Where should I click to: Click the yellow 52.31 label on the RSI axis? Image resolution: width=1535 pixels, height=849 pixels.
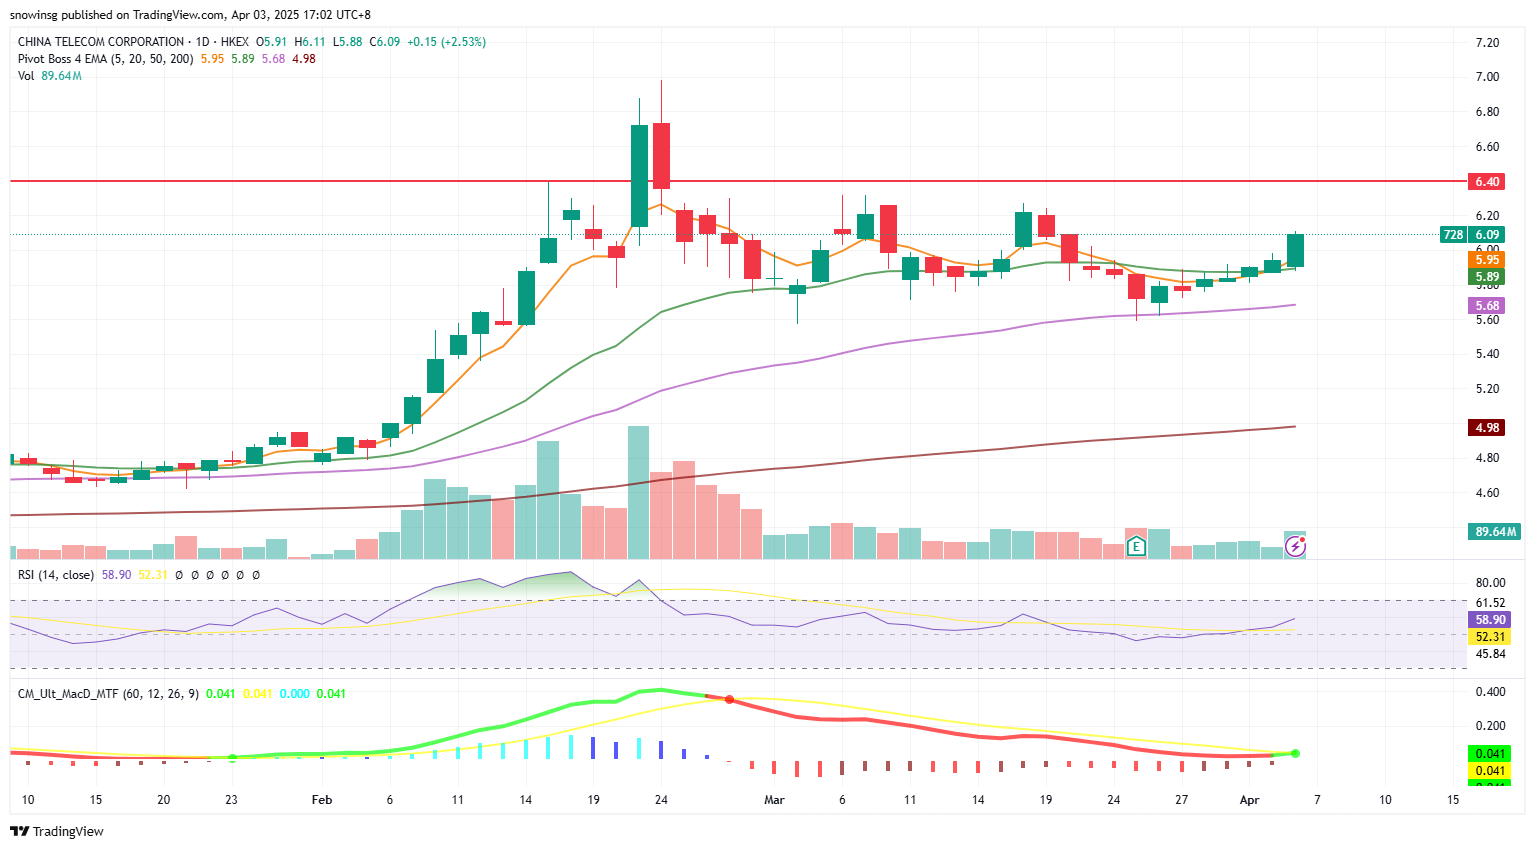tap(1490, 637)
